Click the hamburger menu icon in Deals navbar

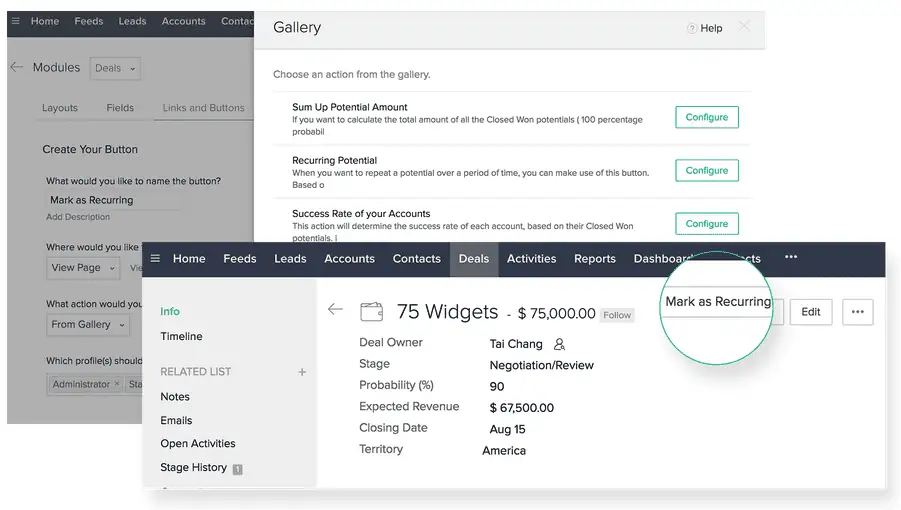155,258
